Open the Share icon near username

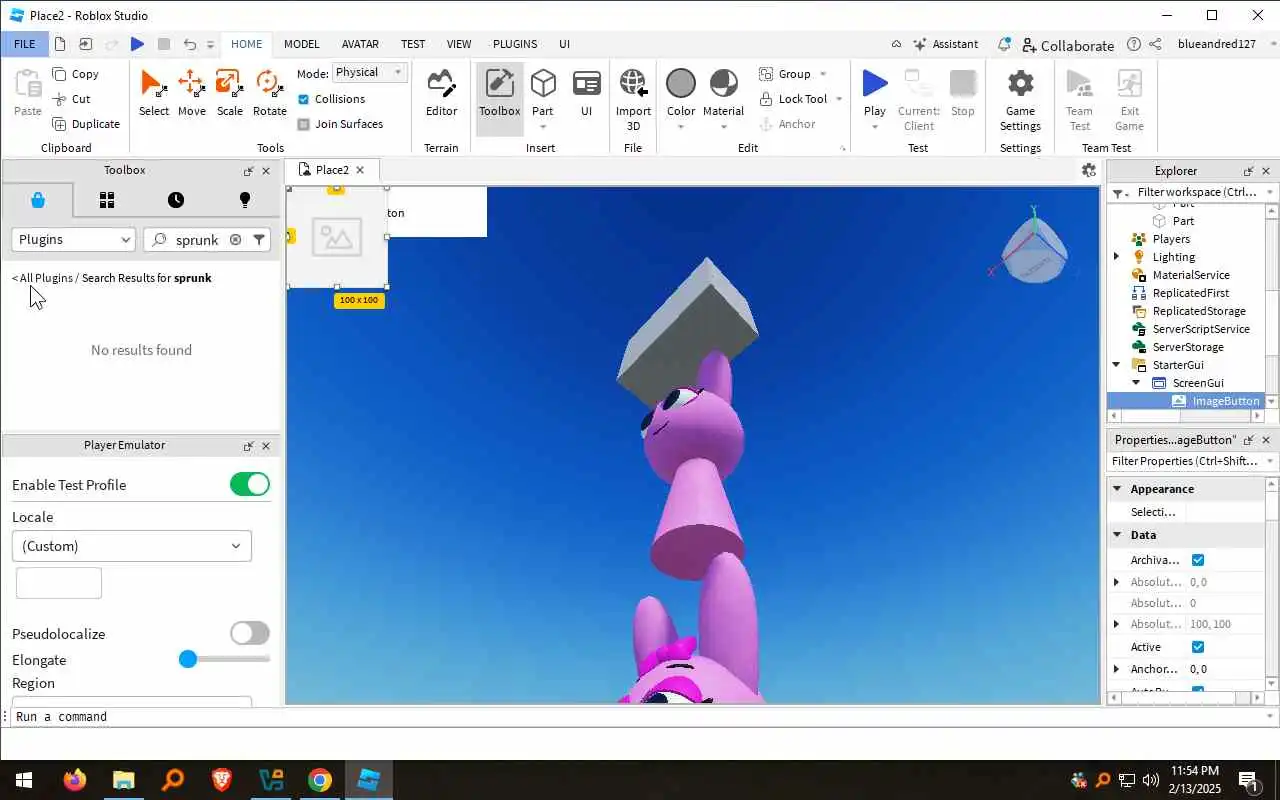(1155, 44)
